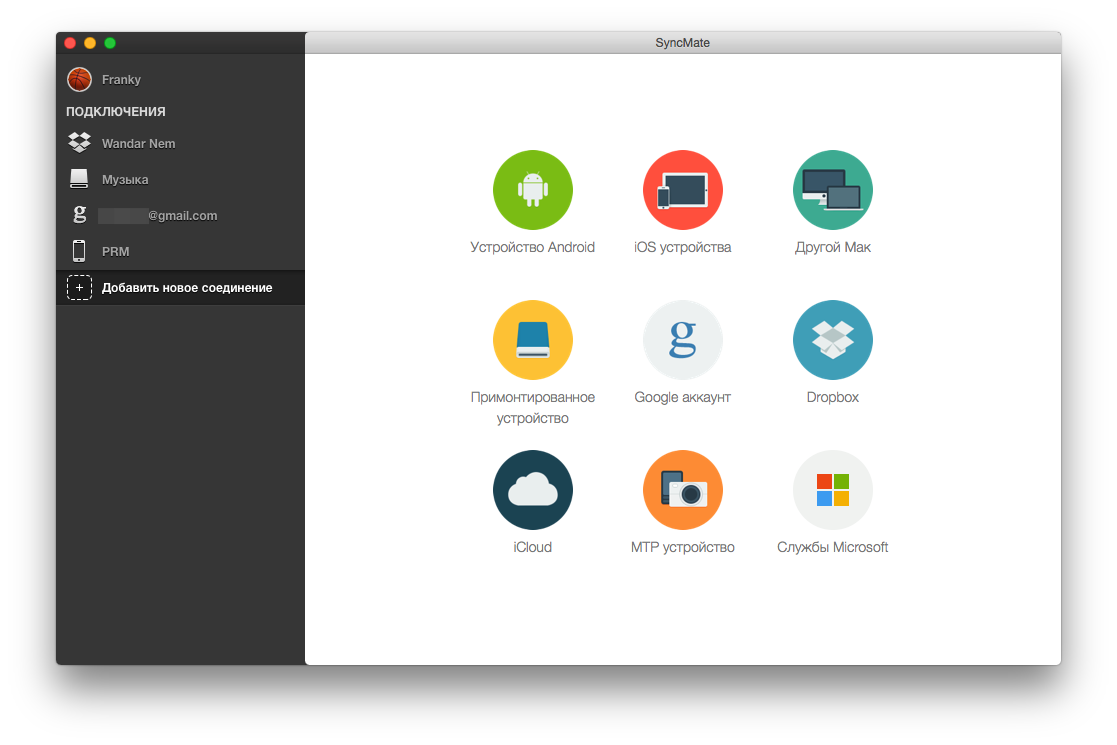Open the Google account connection icon
Screen dimensions: 1117x745
point(682,340)
